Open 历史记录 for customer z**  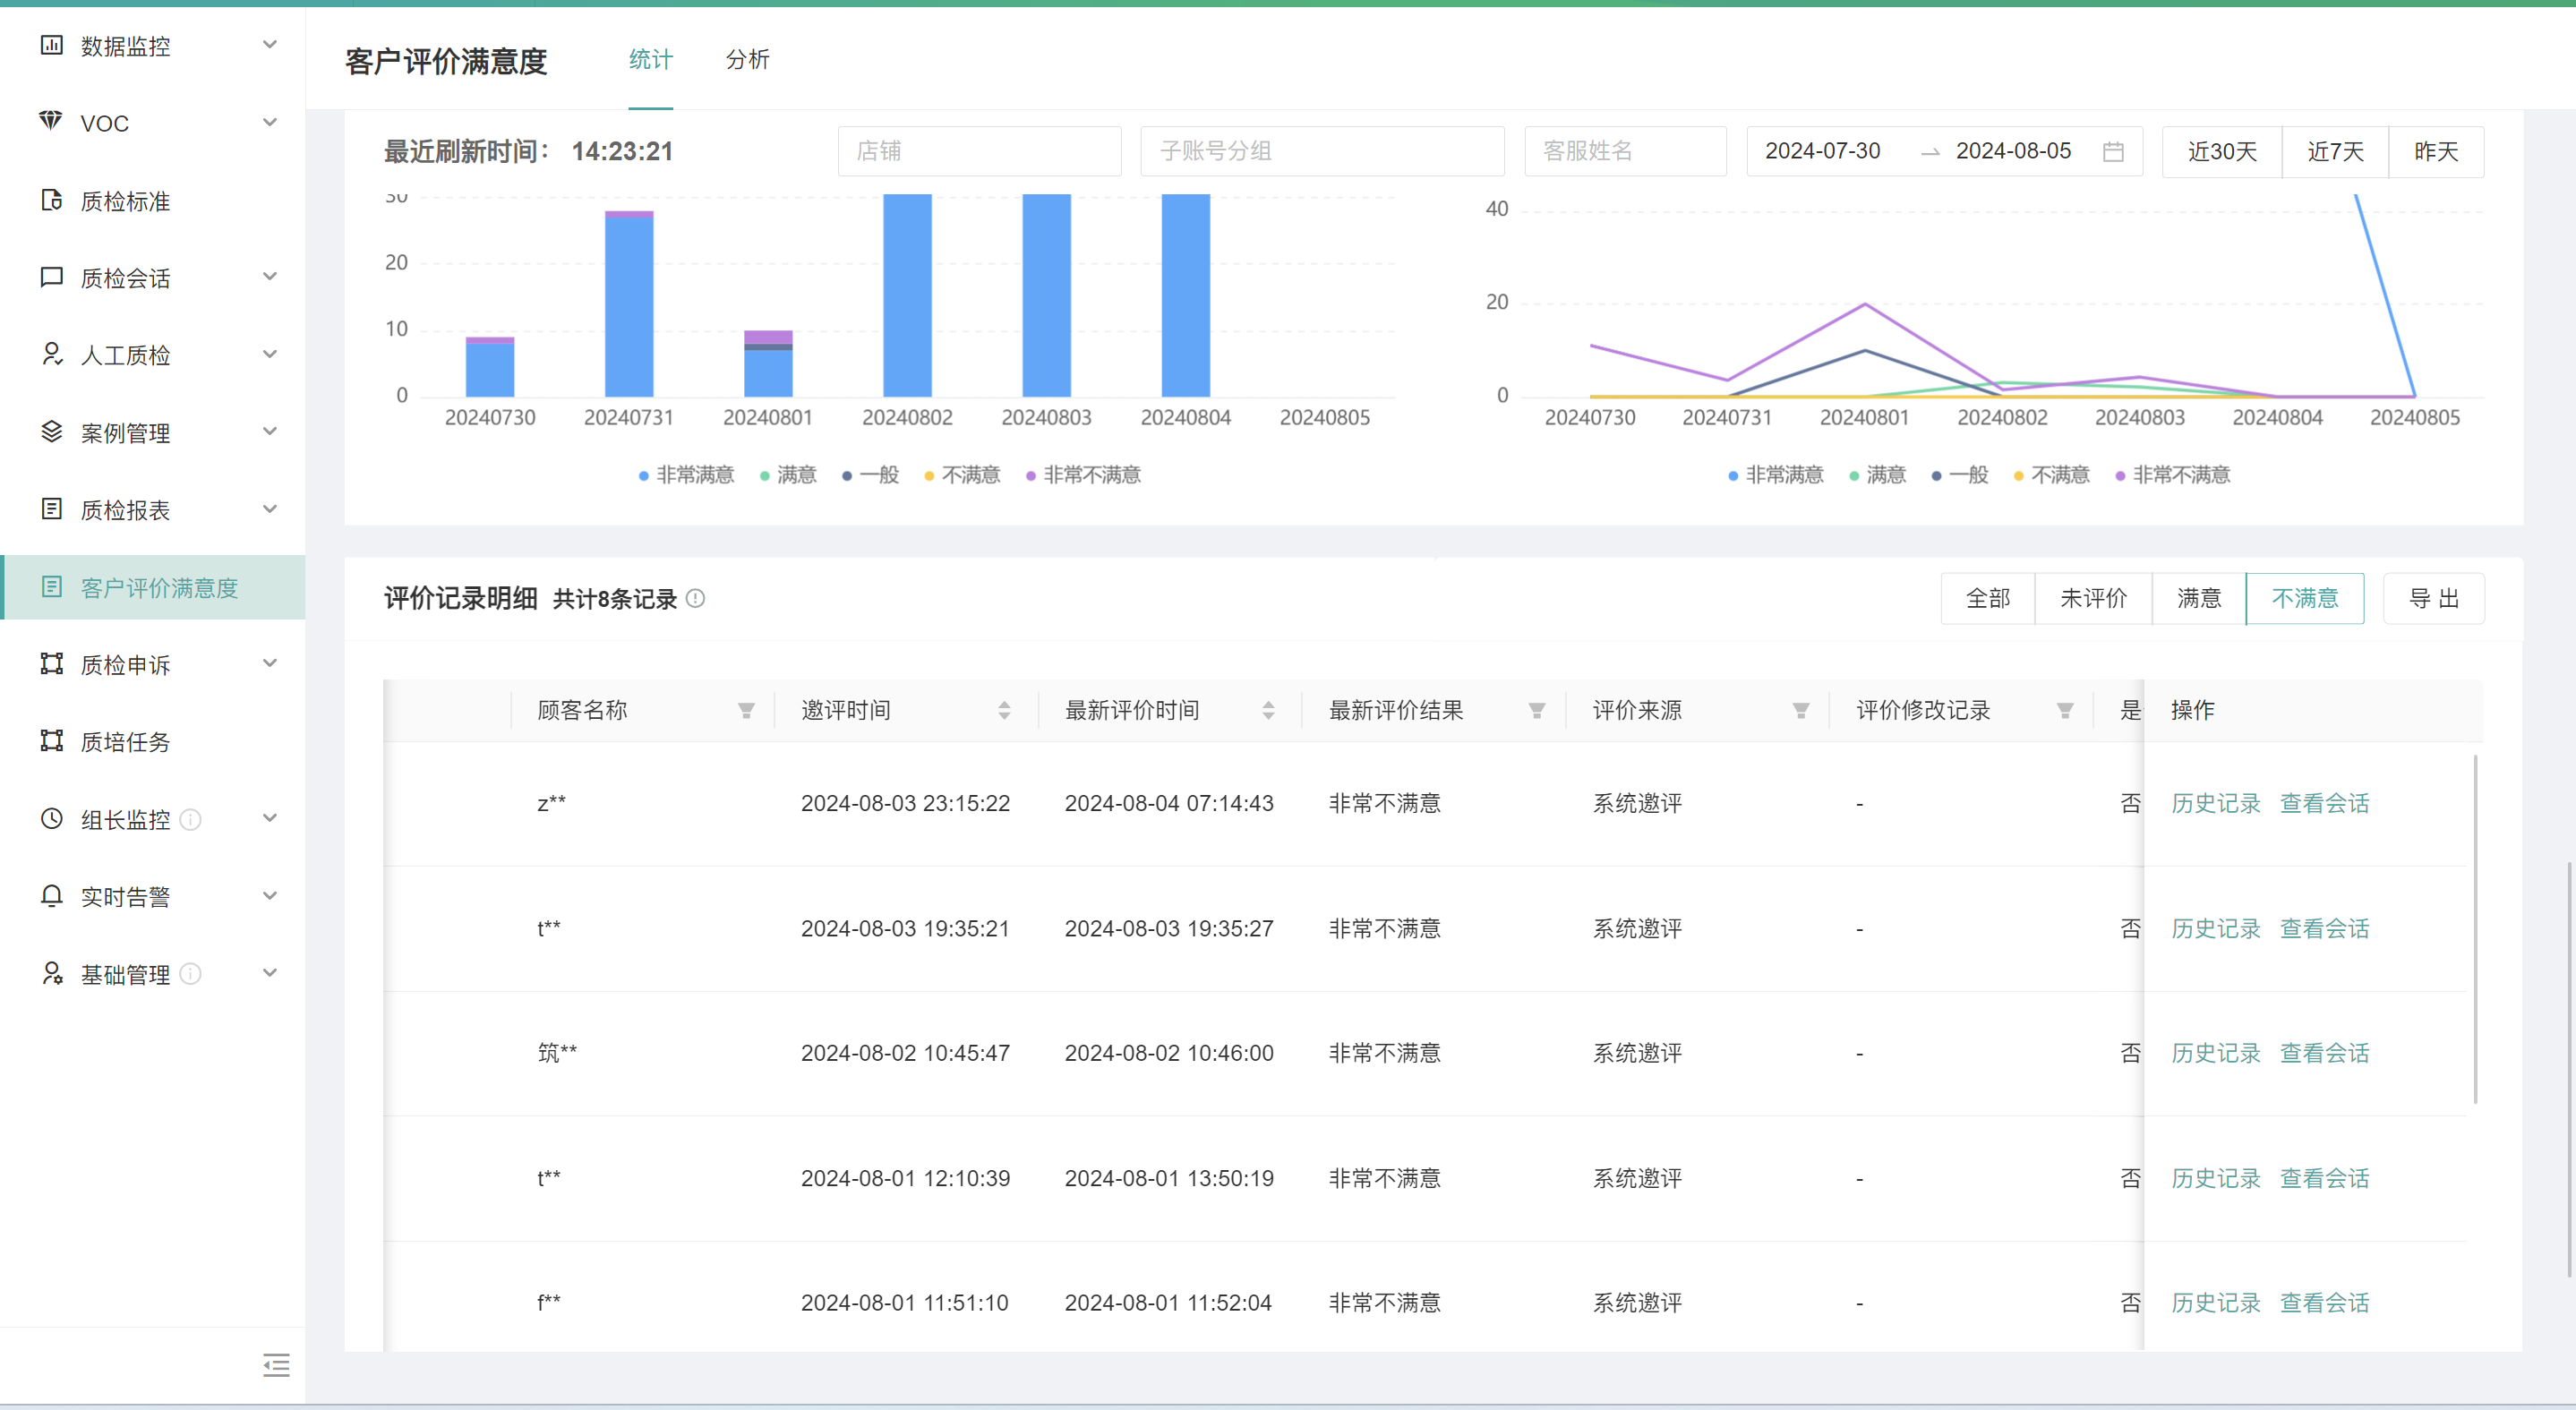tap(2215, 803)
